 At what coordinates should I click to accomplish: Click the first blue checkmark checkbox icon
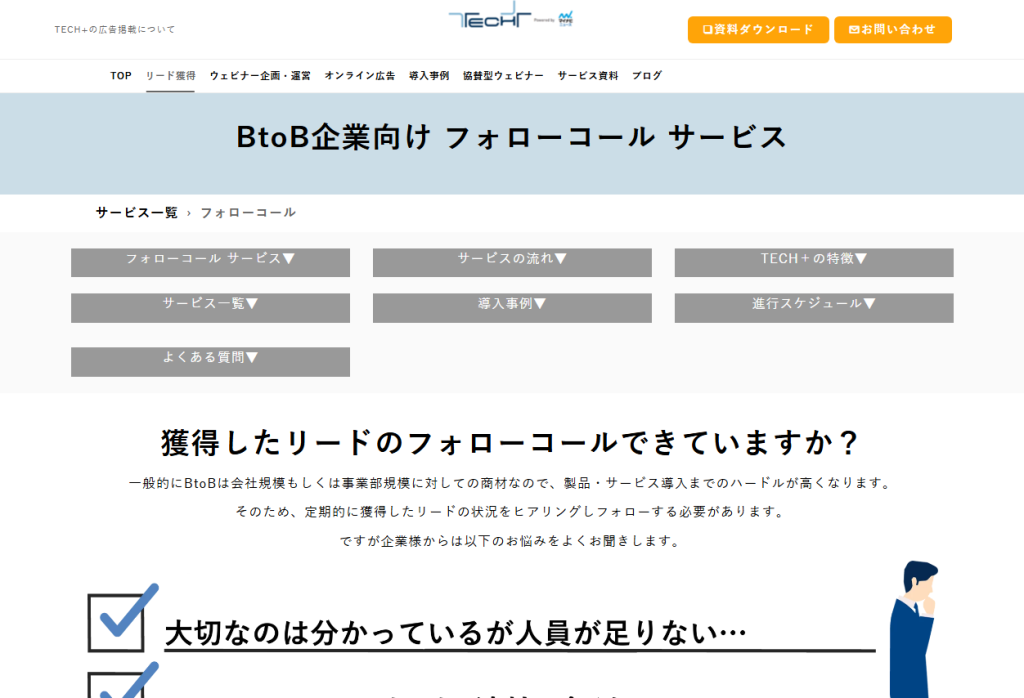pyautogui.click(x=121, y=618)
